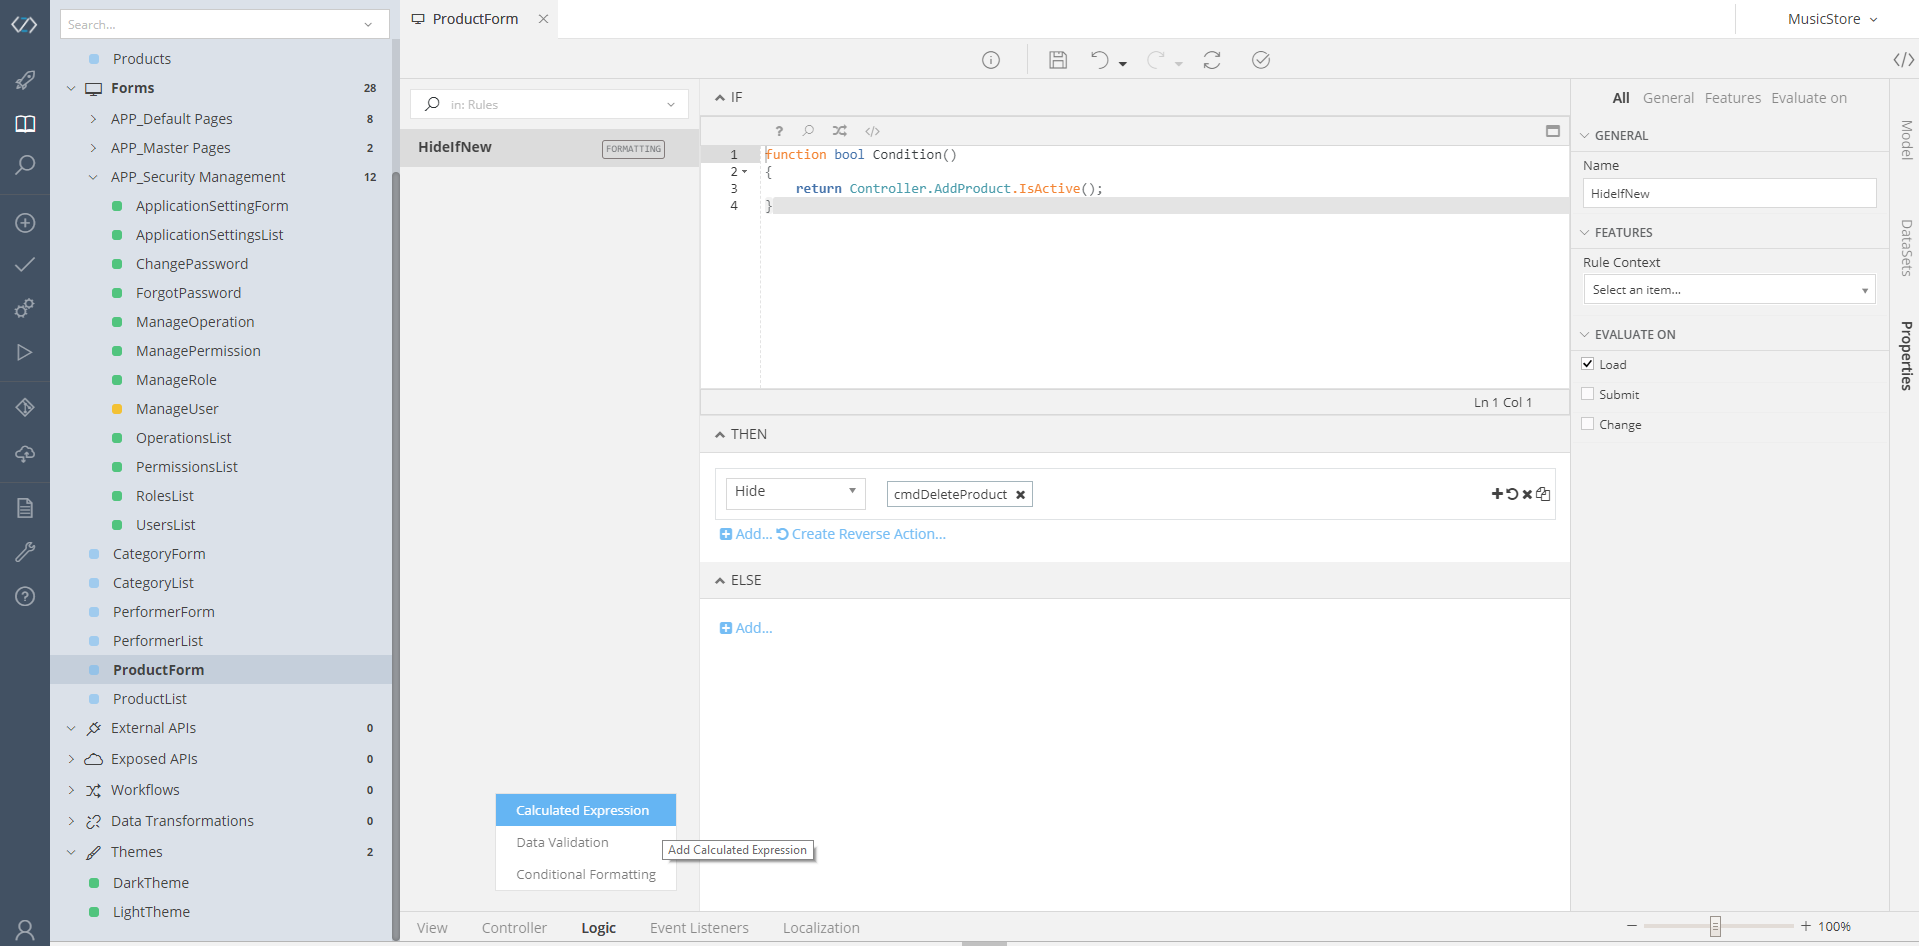Click the Create Reverse Action link
1919x946 pixels.
pos(867,534)
